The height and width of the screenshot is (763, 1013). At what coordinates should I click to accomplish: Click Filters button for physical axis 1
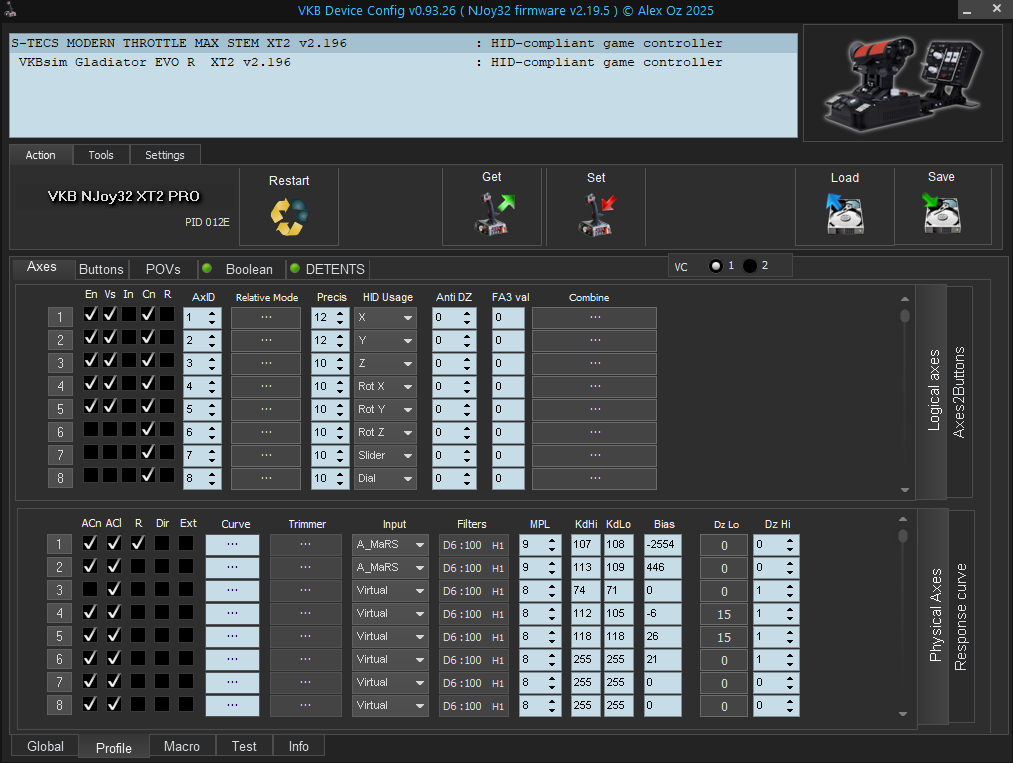[474, 545]
